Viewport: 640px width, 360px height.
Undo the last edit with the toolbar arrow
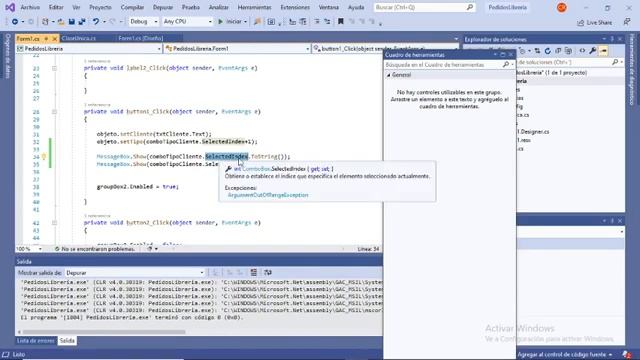(96, 22)
